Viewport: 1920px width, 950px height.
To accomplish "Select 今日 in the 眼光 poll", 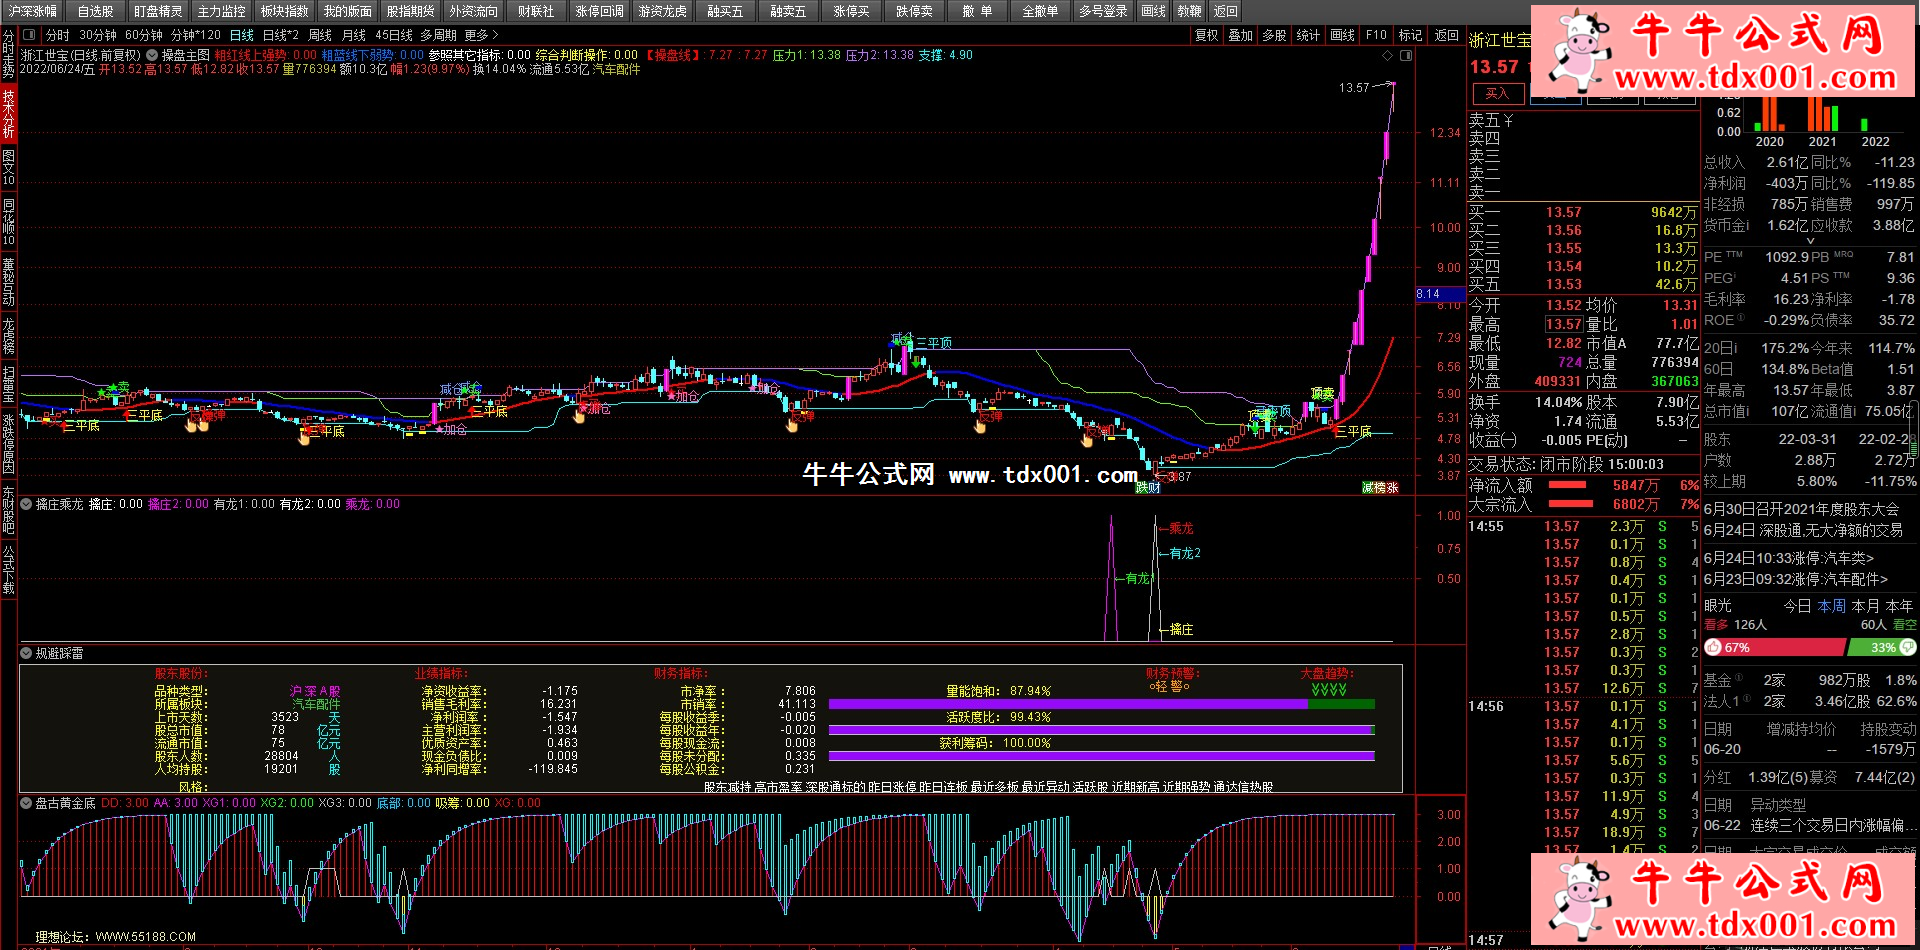I will click(1797, 606).
